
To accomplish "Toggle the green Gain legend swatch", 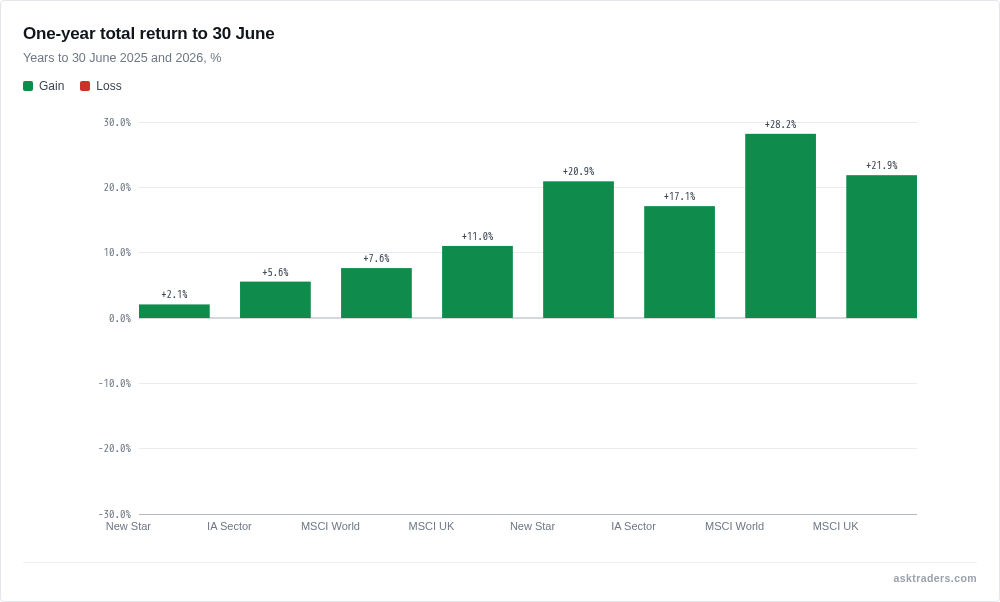I will (x=28, y=86).
